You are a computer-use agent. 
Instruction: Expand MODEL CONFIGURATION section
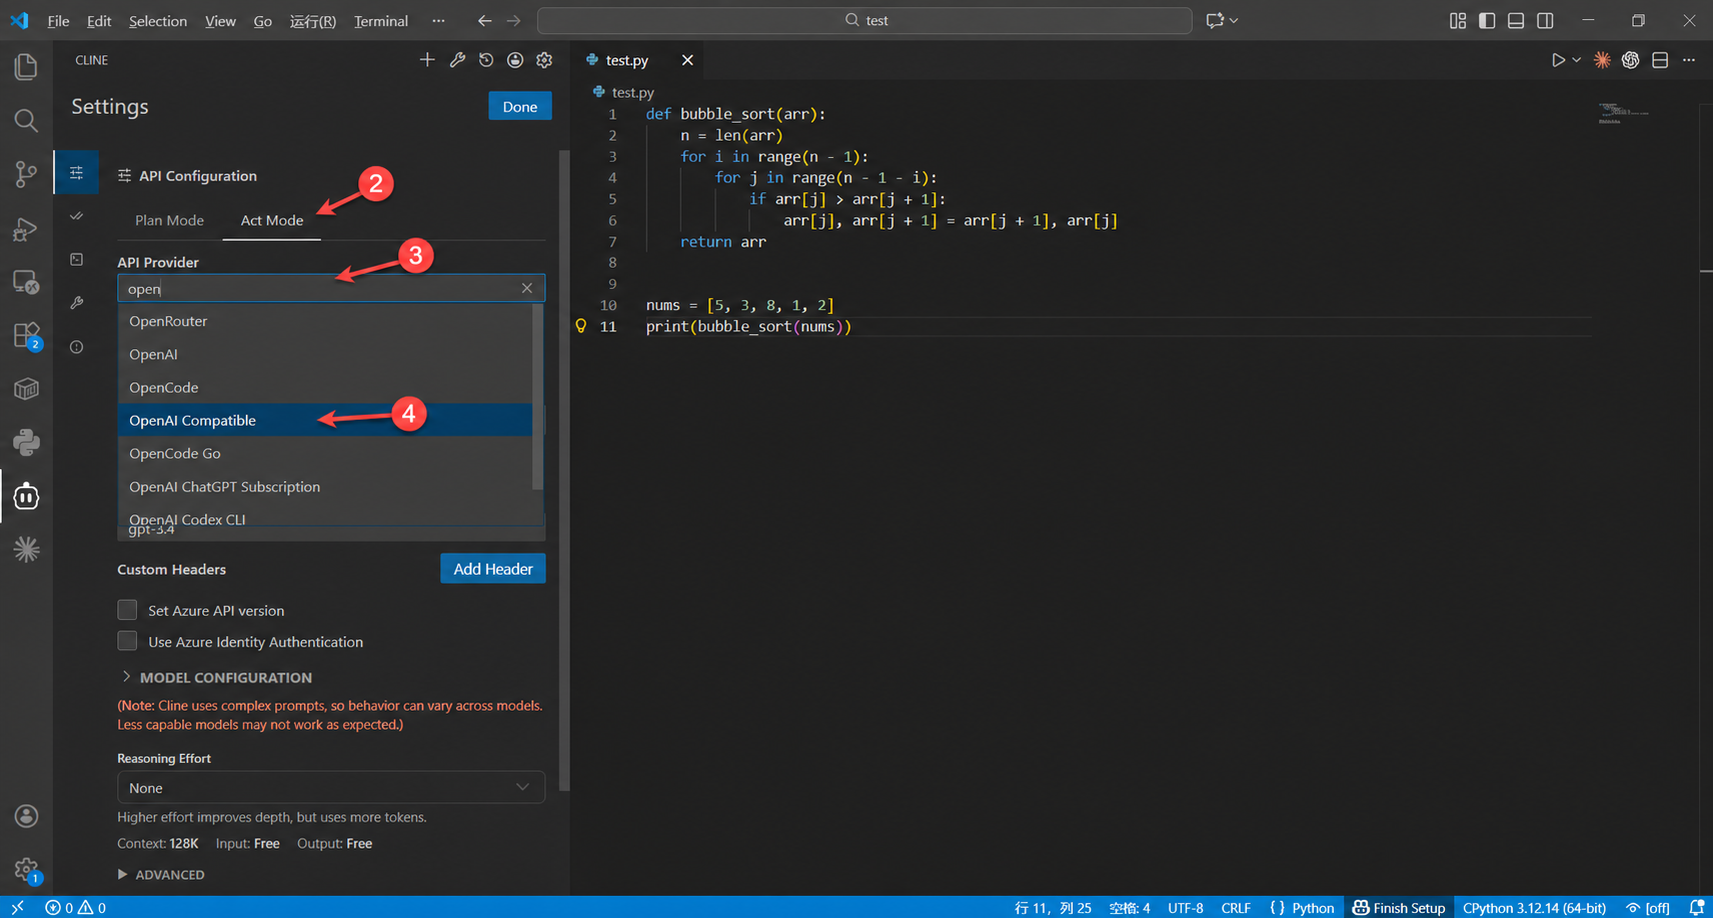[216, 677]
